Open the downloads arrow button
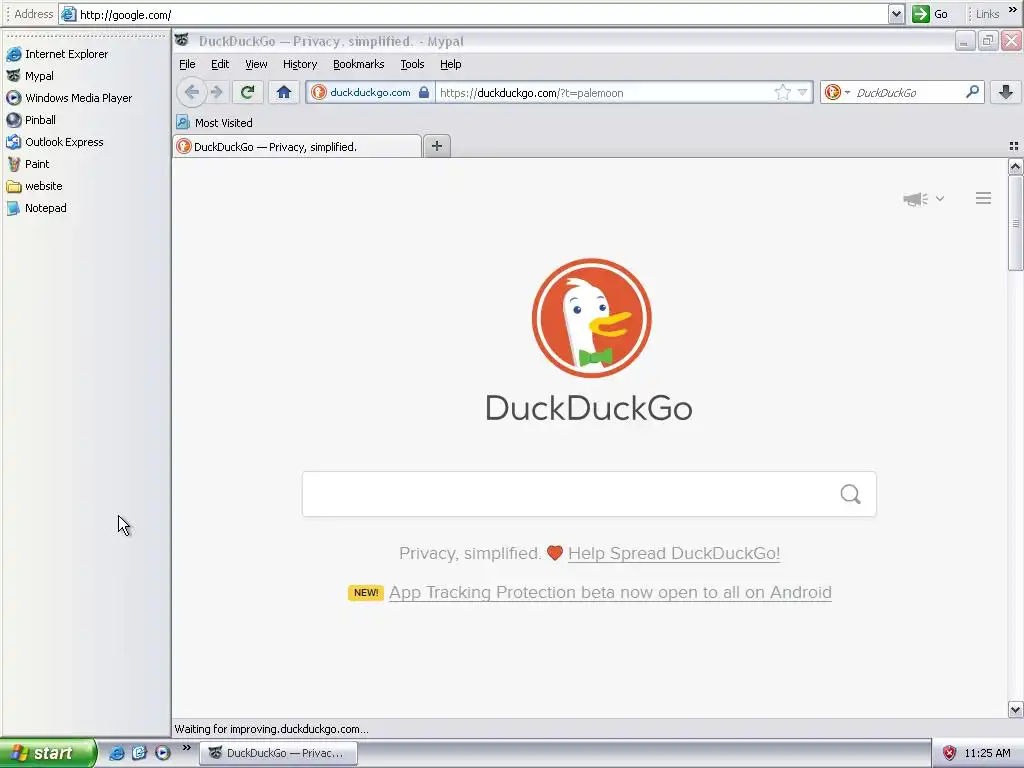The image size is (1024, 768). click(x=1006, y=92)
